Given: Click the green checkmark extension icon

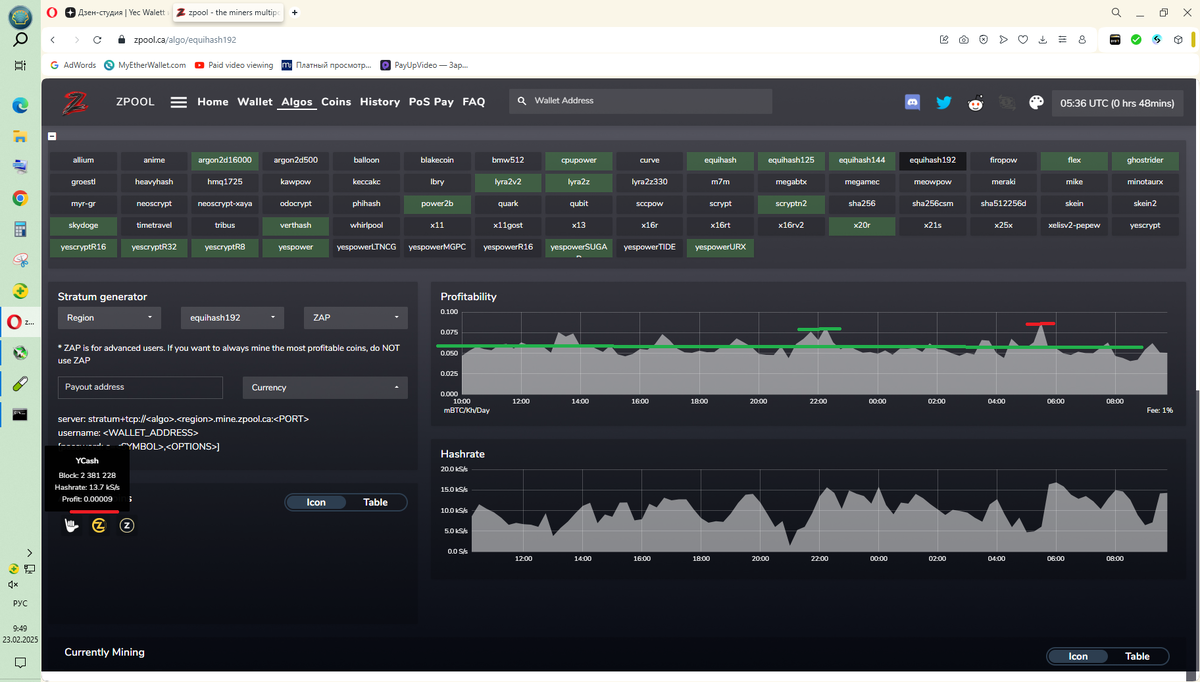Looking at the screenshot, I should pyautogui.click(x=1136, y=40).
